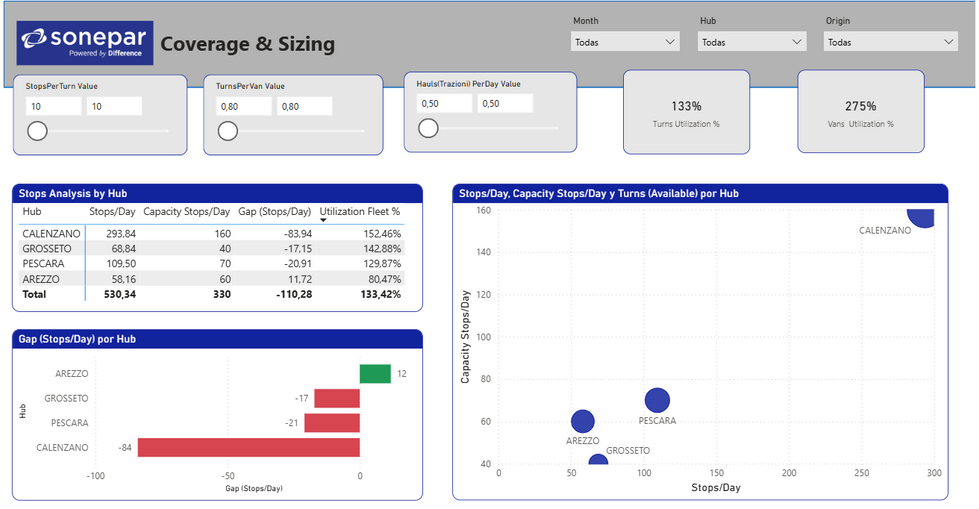Click the first Hauls PerDay value box
The width and height of the screenshot is (979, 509).
coord(445,104)
